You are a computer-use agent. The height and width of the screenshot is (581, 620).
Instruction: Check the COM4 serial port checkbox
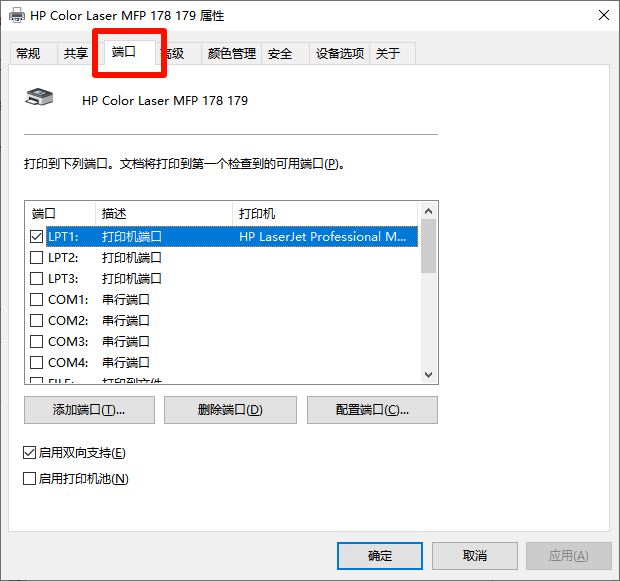pyautogui.click(x=36, y=362)
